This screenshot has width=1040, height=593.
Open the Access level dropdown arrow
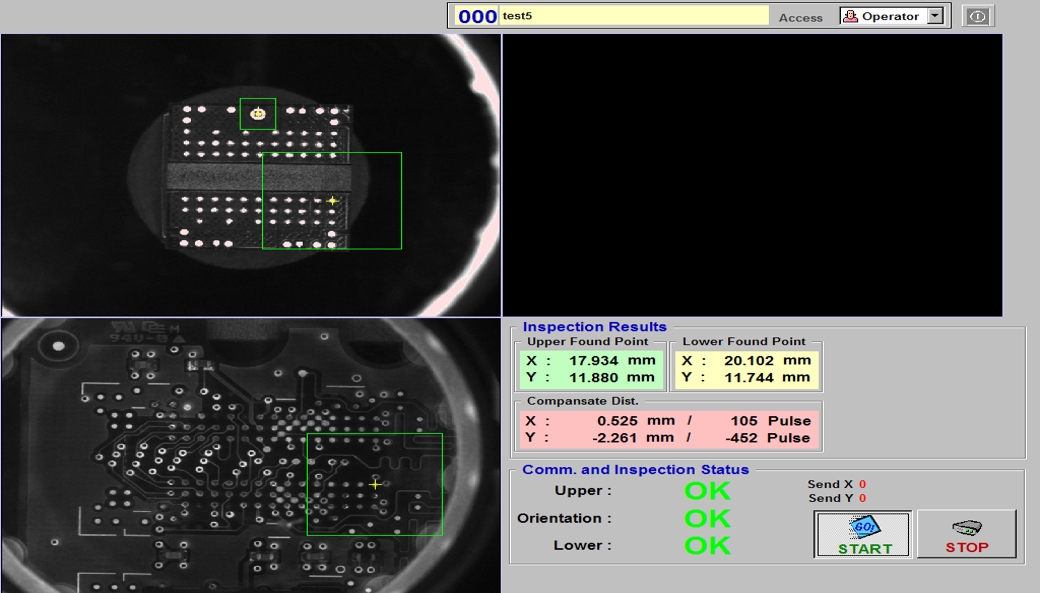(x=935, y=16)
